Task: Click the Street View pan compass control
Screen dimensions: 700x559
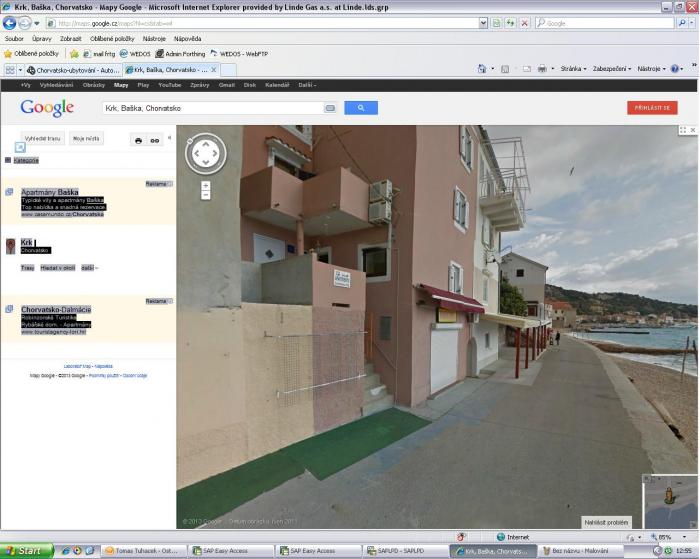Action: pyautogui.click(x=205, y=153)
